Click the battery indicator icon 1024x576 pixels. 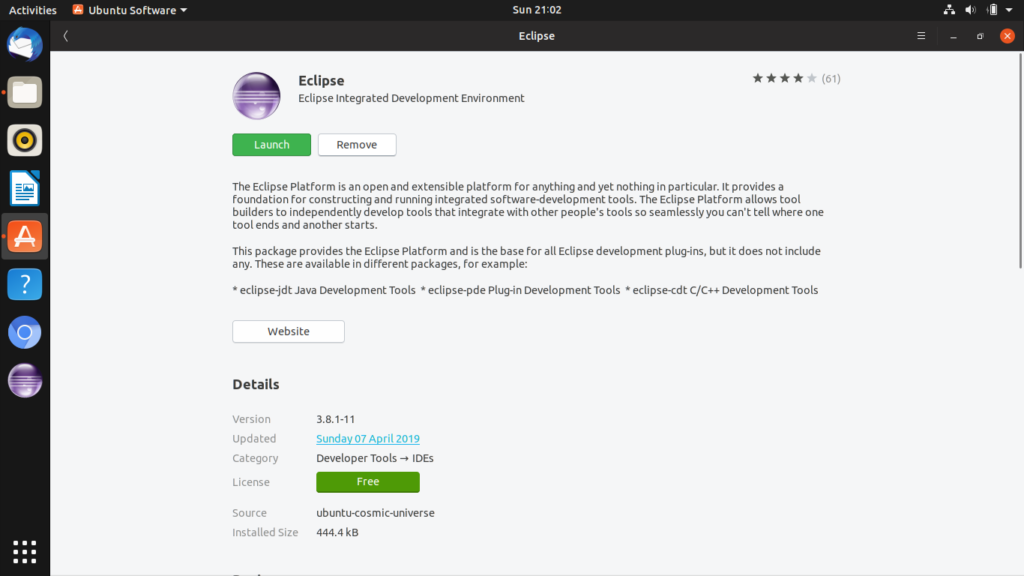coord(993,10)
